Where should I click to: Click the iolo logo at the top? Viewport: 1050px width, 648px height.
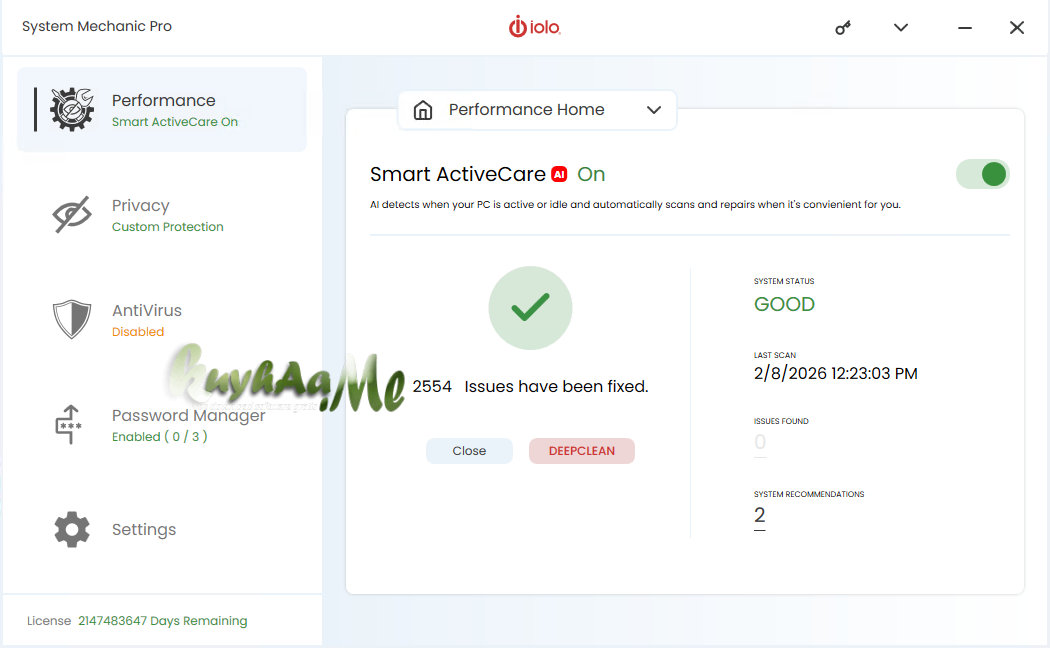point(534,27)
